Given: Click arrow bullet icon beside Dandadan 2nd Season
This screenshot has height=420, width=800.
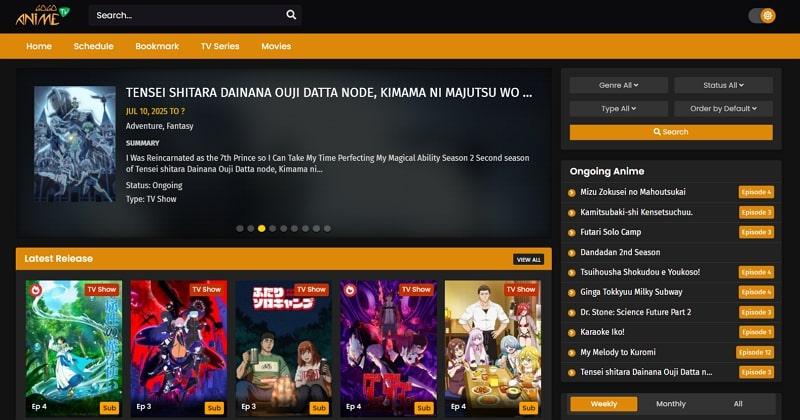Looking at the screenshot, I should (x=571, y=253).
